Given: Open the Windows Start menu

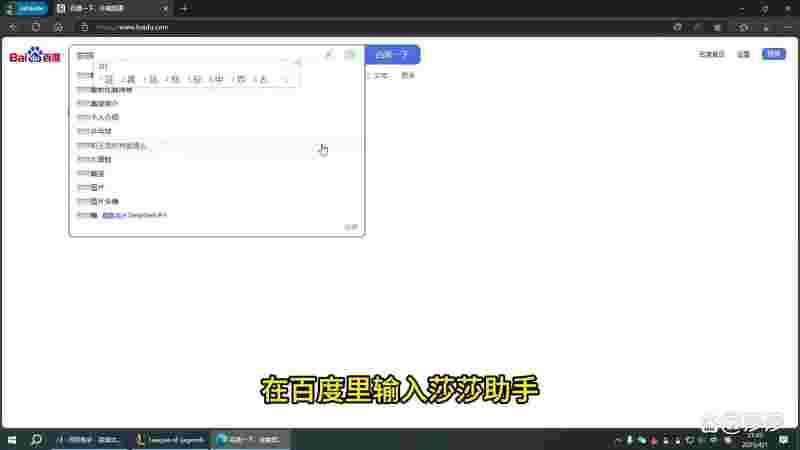Looking at the screenshot, I should 12,439.
